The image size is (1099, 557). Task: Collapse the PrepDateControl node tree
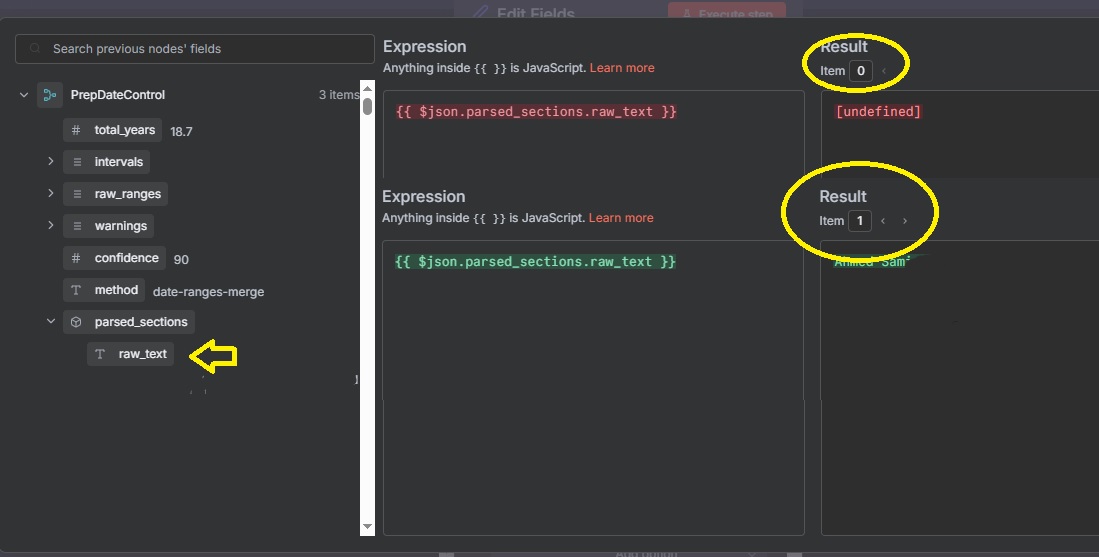(24, 95)
